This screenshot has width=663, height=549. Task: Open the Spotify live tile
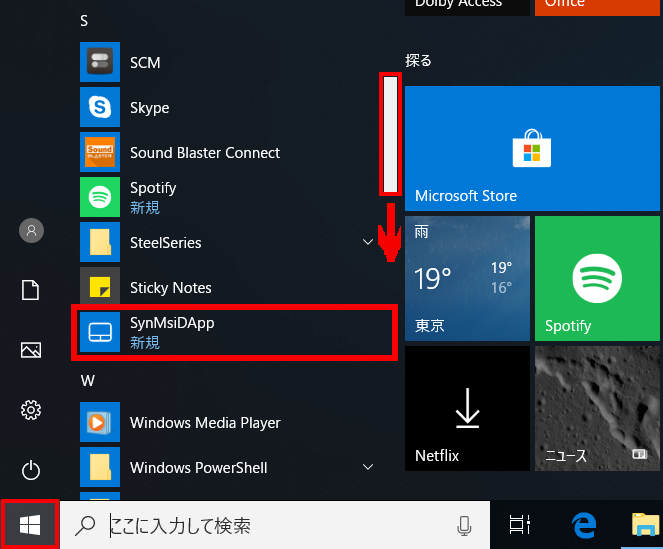(x=597, y=278)
